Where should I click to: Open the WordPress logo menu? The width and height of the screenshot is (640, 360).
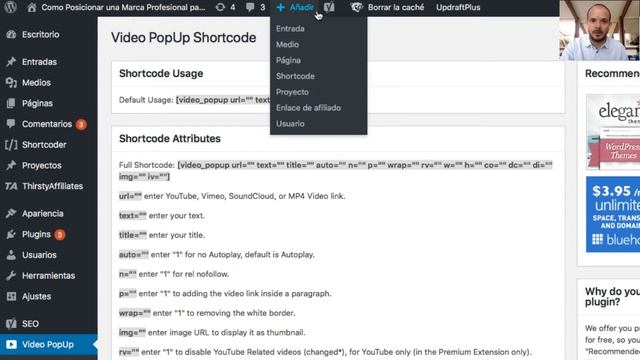point(11,7)
